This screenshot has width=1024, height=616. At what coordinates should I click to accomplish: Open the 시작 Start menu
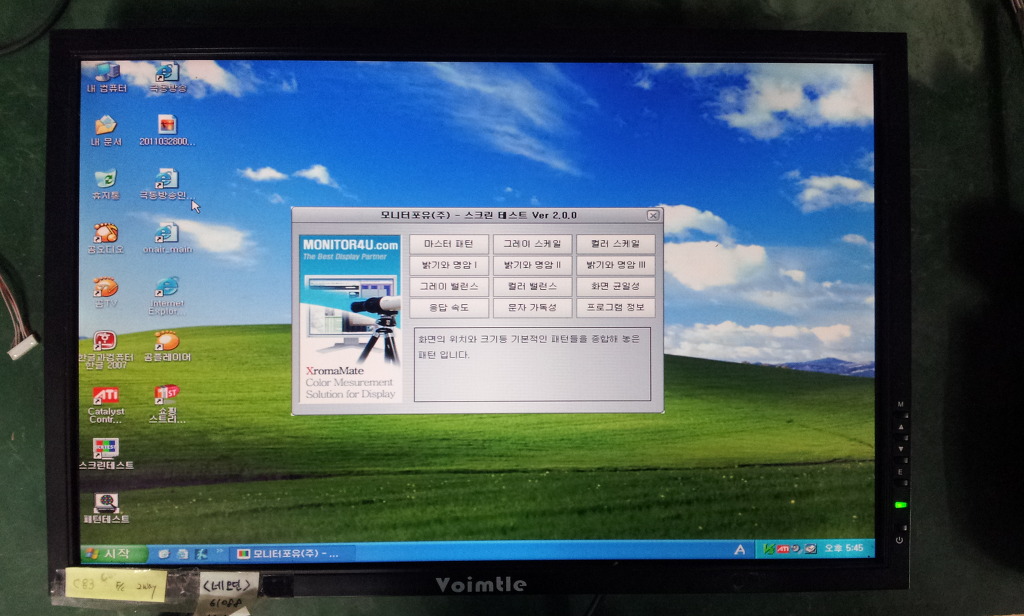click(115, 553)
